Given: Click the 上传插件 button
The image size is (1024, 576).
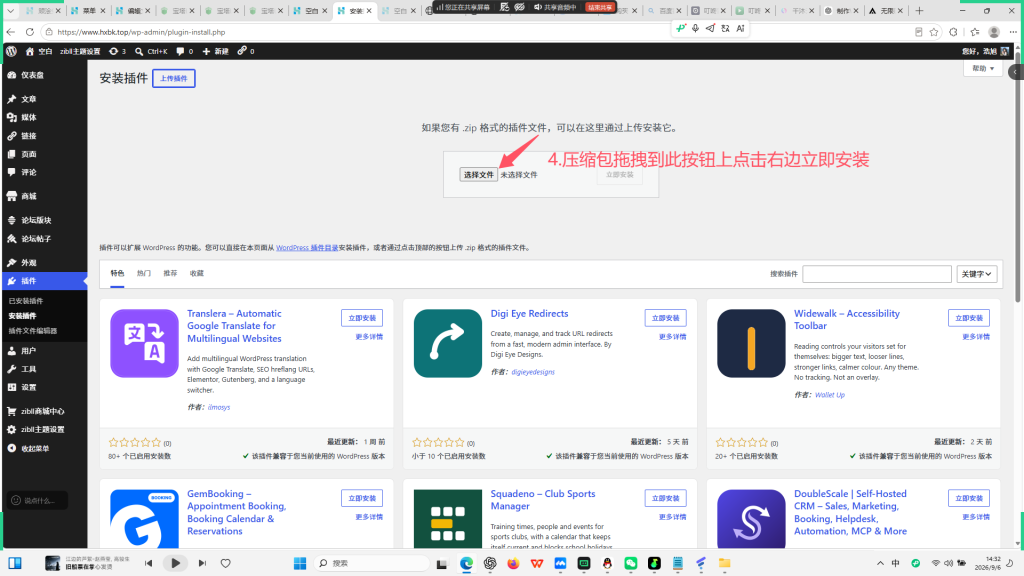Looking at the screenshot, I should click(174, 78).
